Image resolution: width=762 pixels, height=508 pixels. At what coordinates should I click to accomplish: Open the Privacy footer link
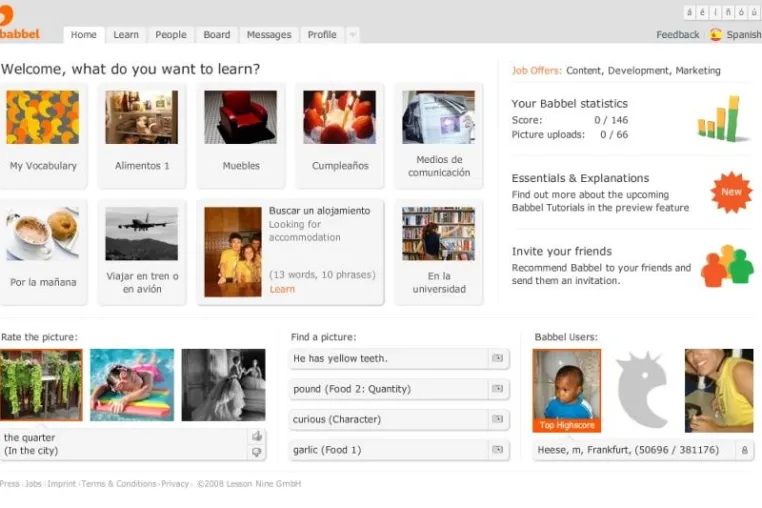coord(175,484)
